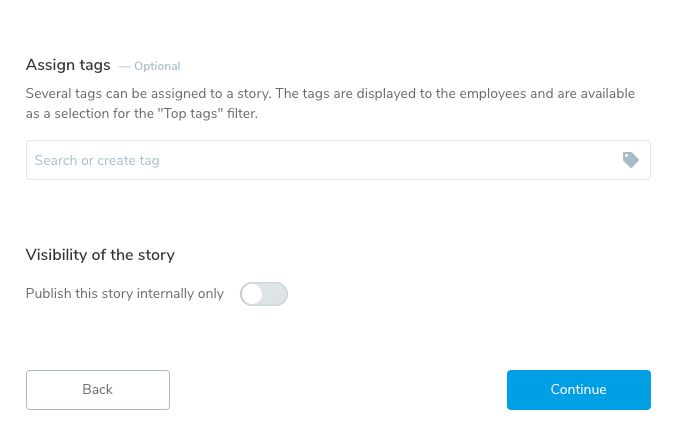Screen dimensions: 673x431
Task: Click the 'Assign tags' heading
Action: [68, 65]
